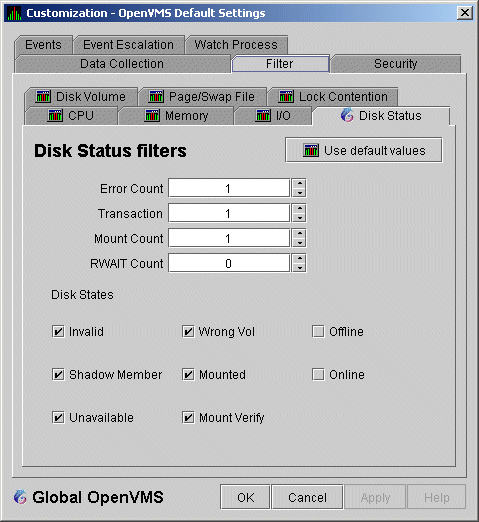Enable the Offline disk state checkbox
Screen dimensions: 479x522
pyautogui.click(x=318, y=332)
